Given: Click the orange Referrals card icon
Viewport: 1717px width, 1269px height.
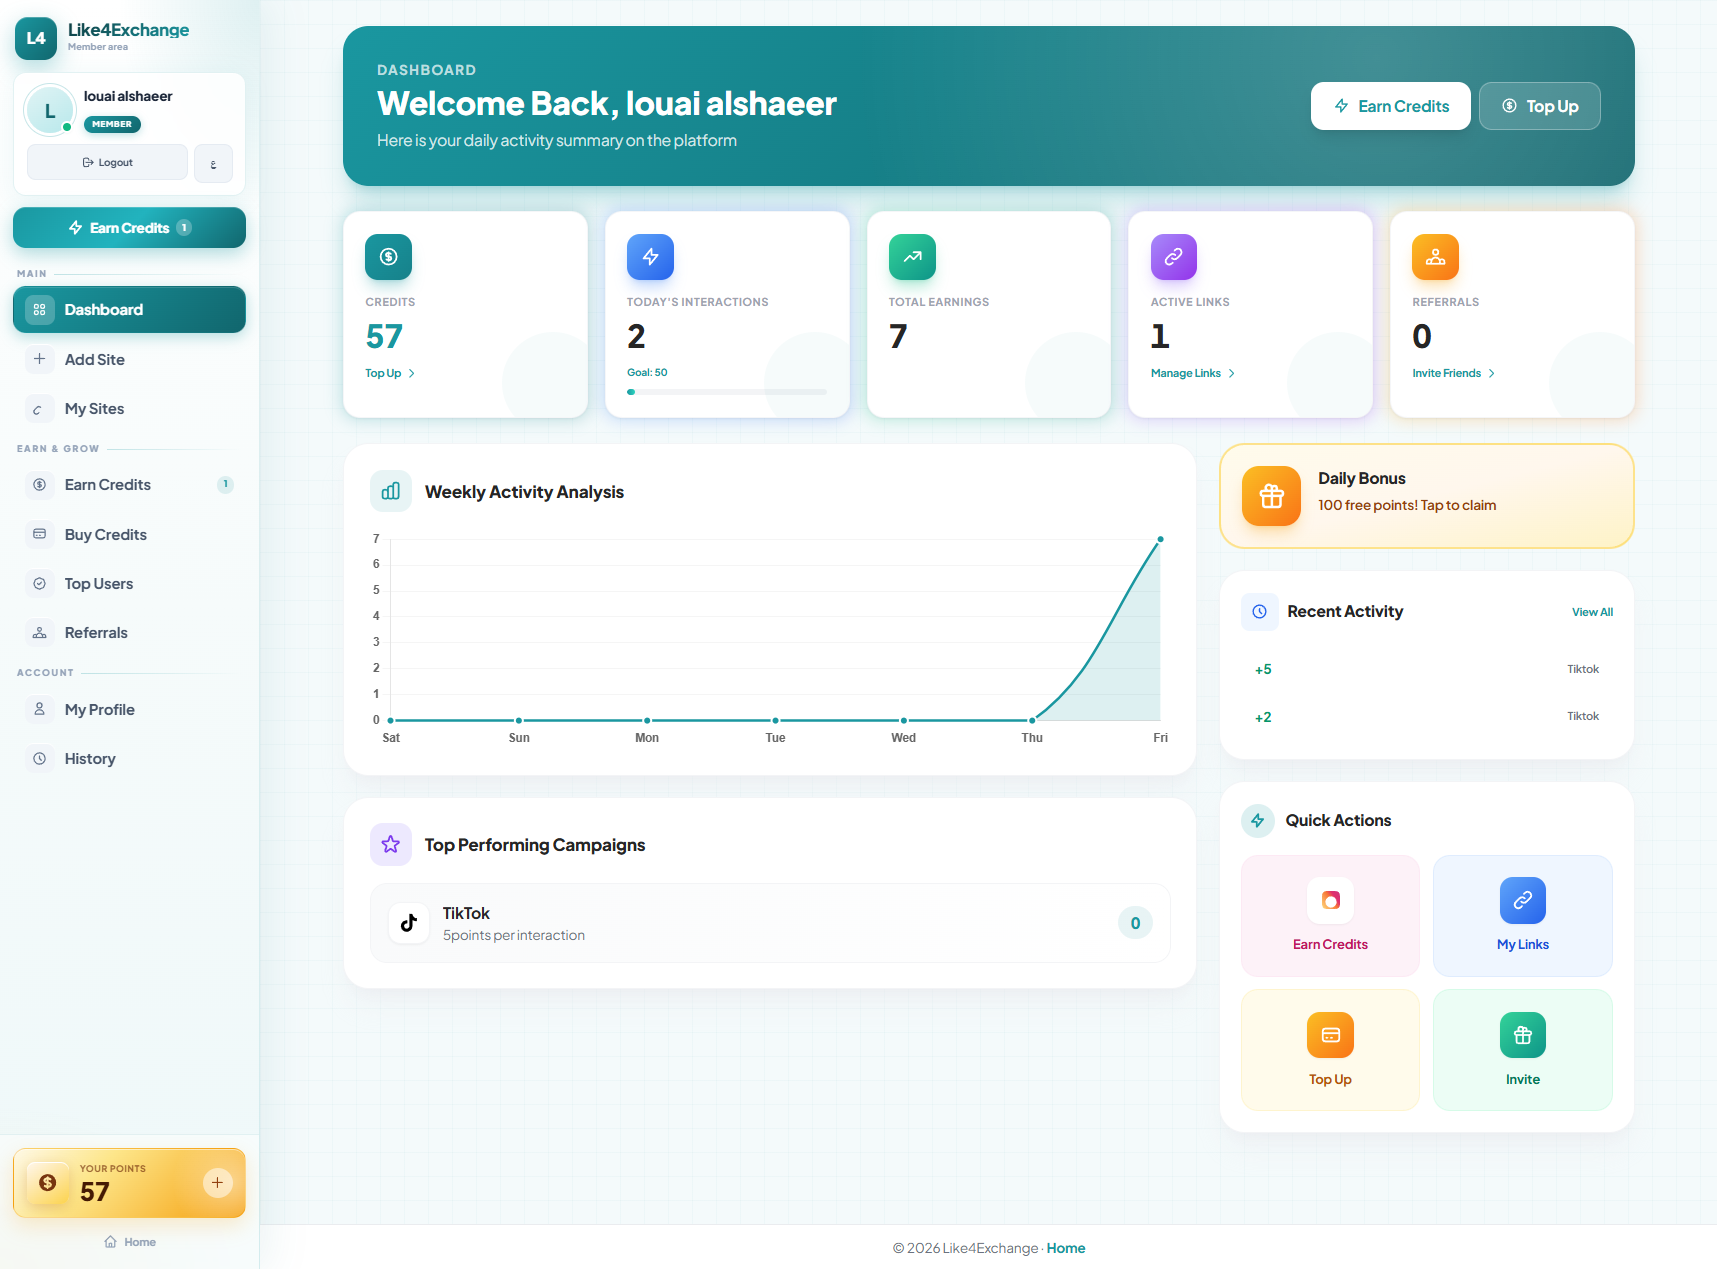Looking at the screenshot, I should pyautogui.click(x=1436, y=257).
